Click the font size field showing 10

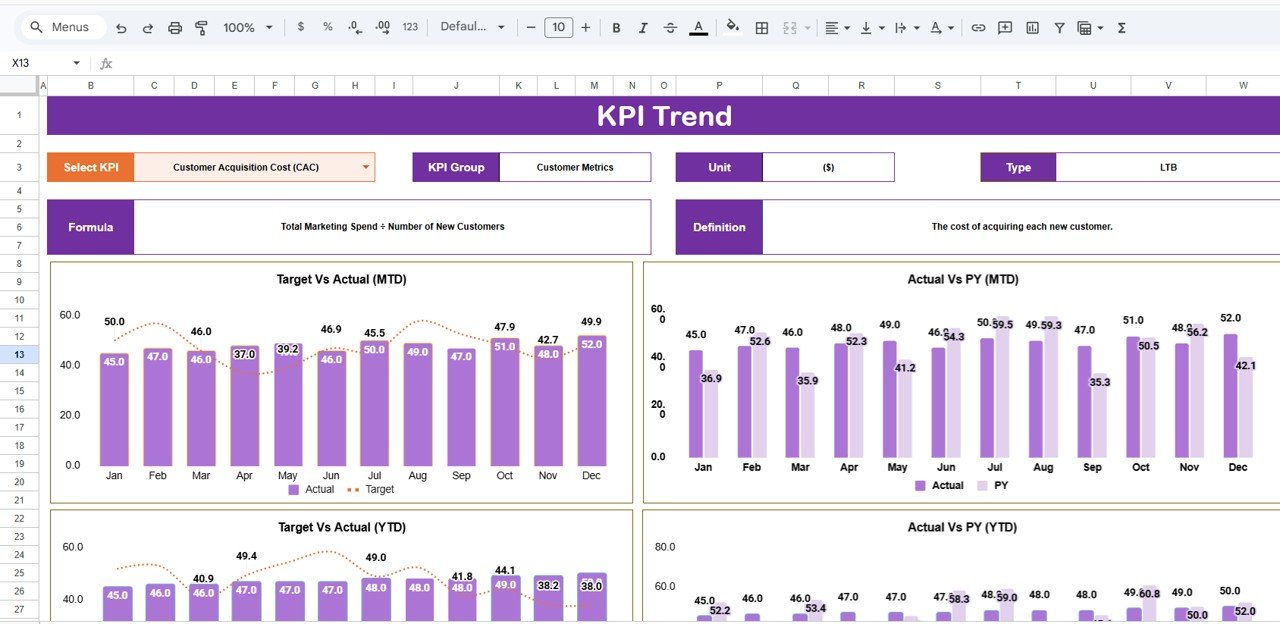558,28
